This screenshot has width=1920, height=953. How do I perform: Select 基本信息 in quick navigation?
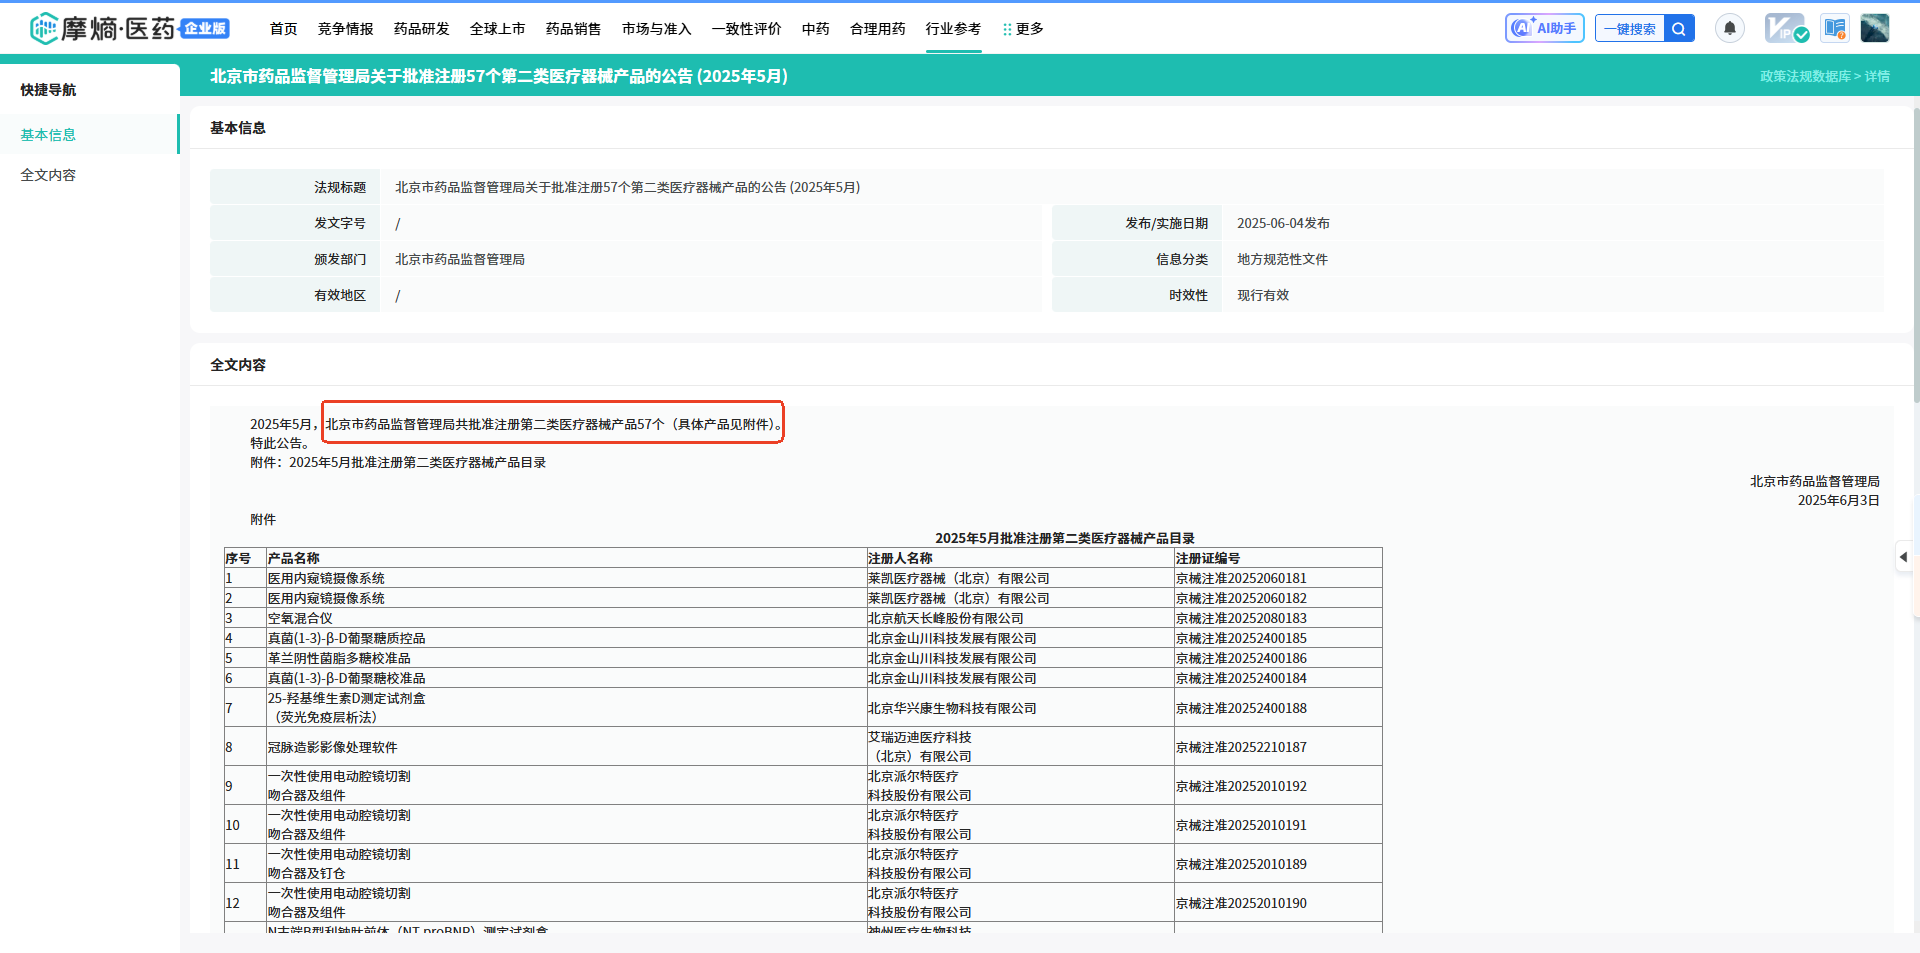coord(89,134)
